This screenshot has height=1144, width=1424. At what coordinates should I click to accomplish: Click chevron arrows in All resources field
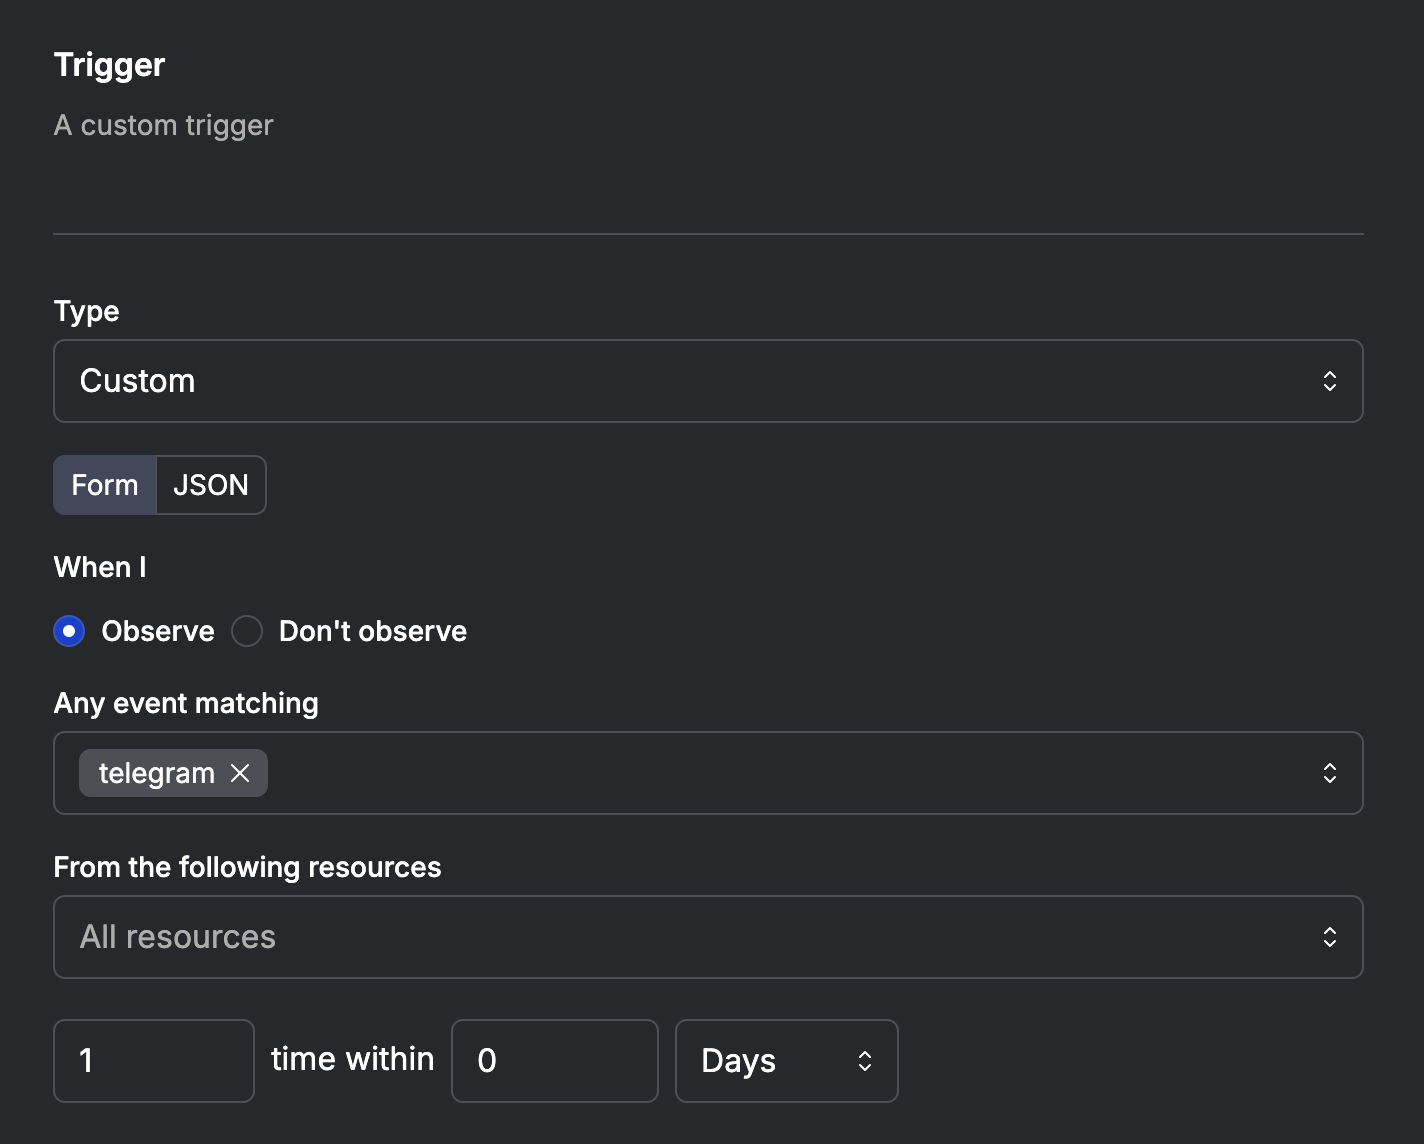[x=1329, y=937]
